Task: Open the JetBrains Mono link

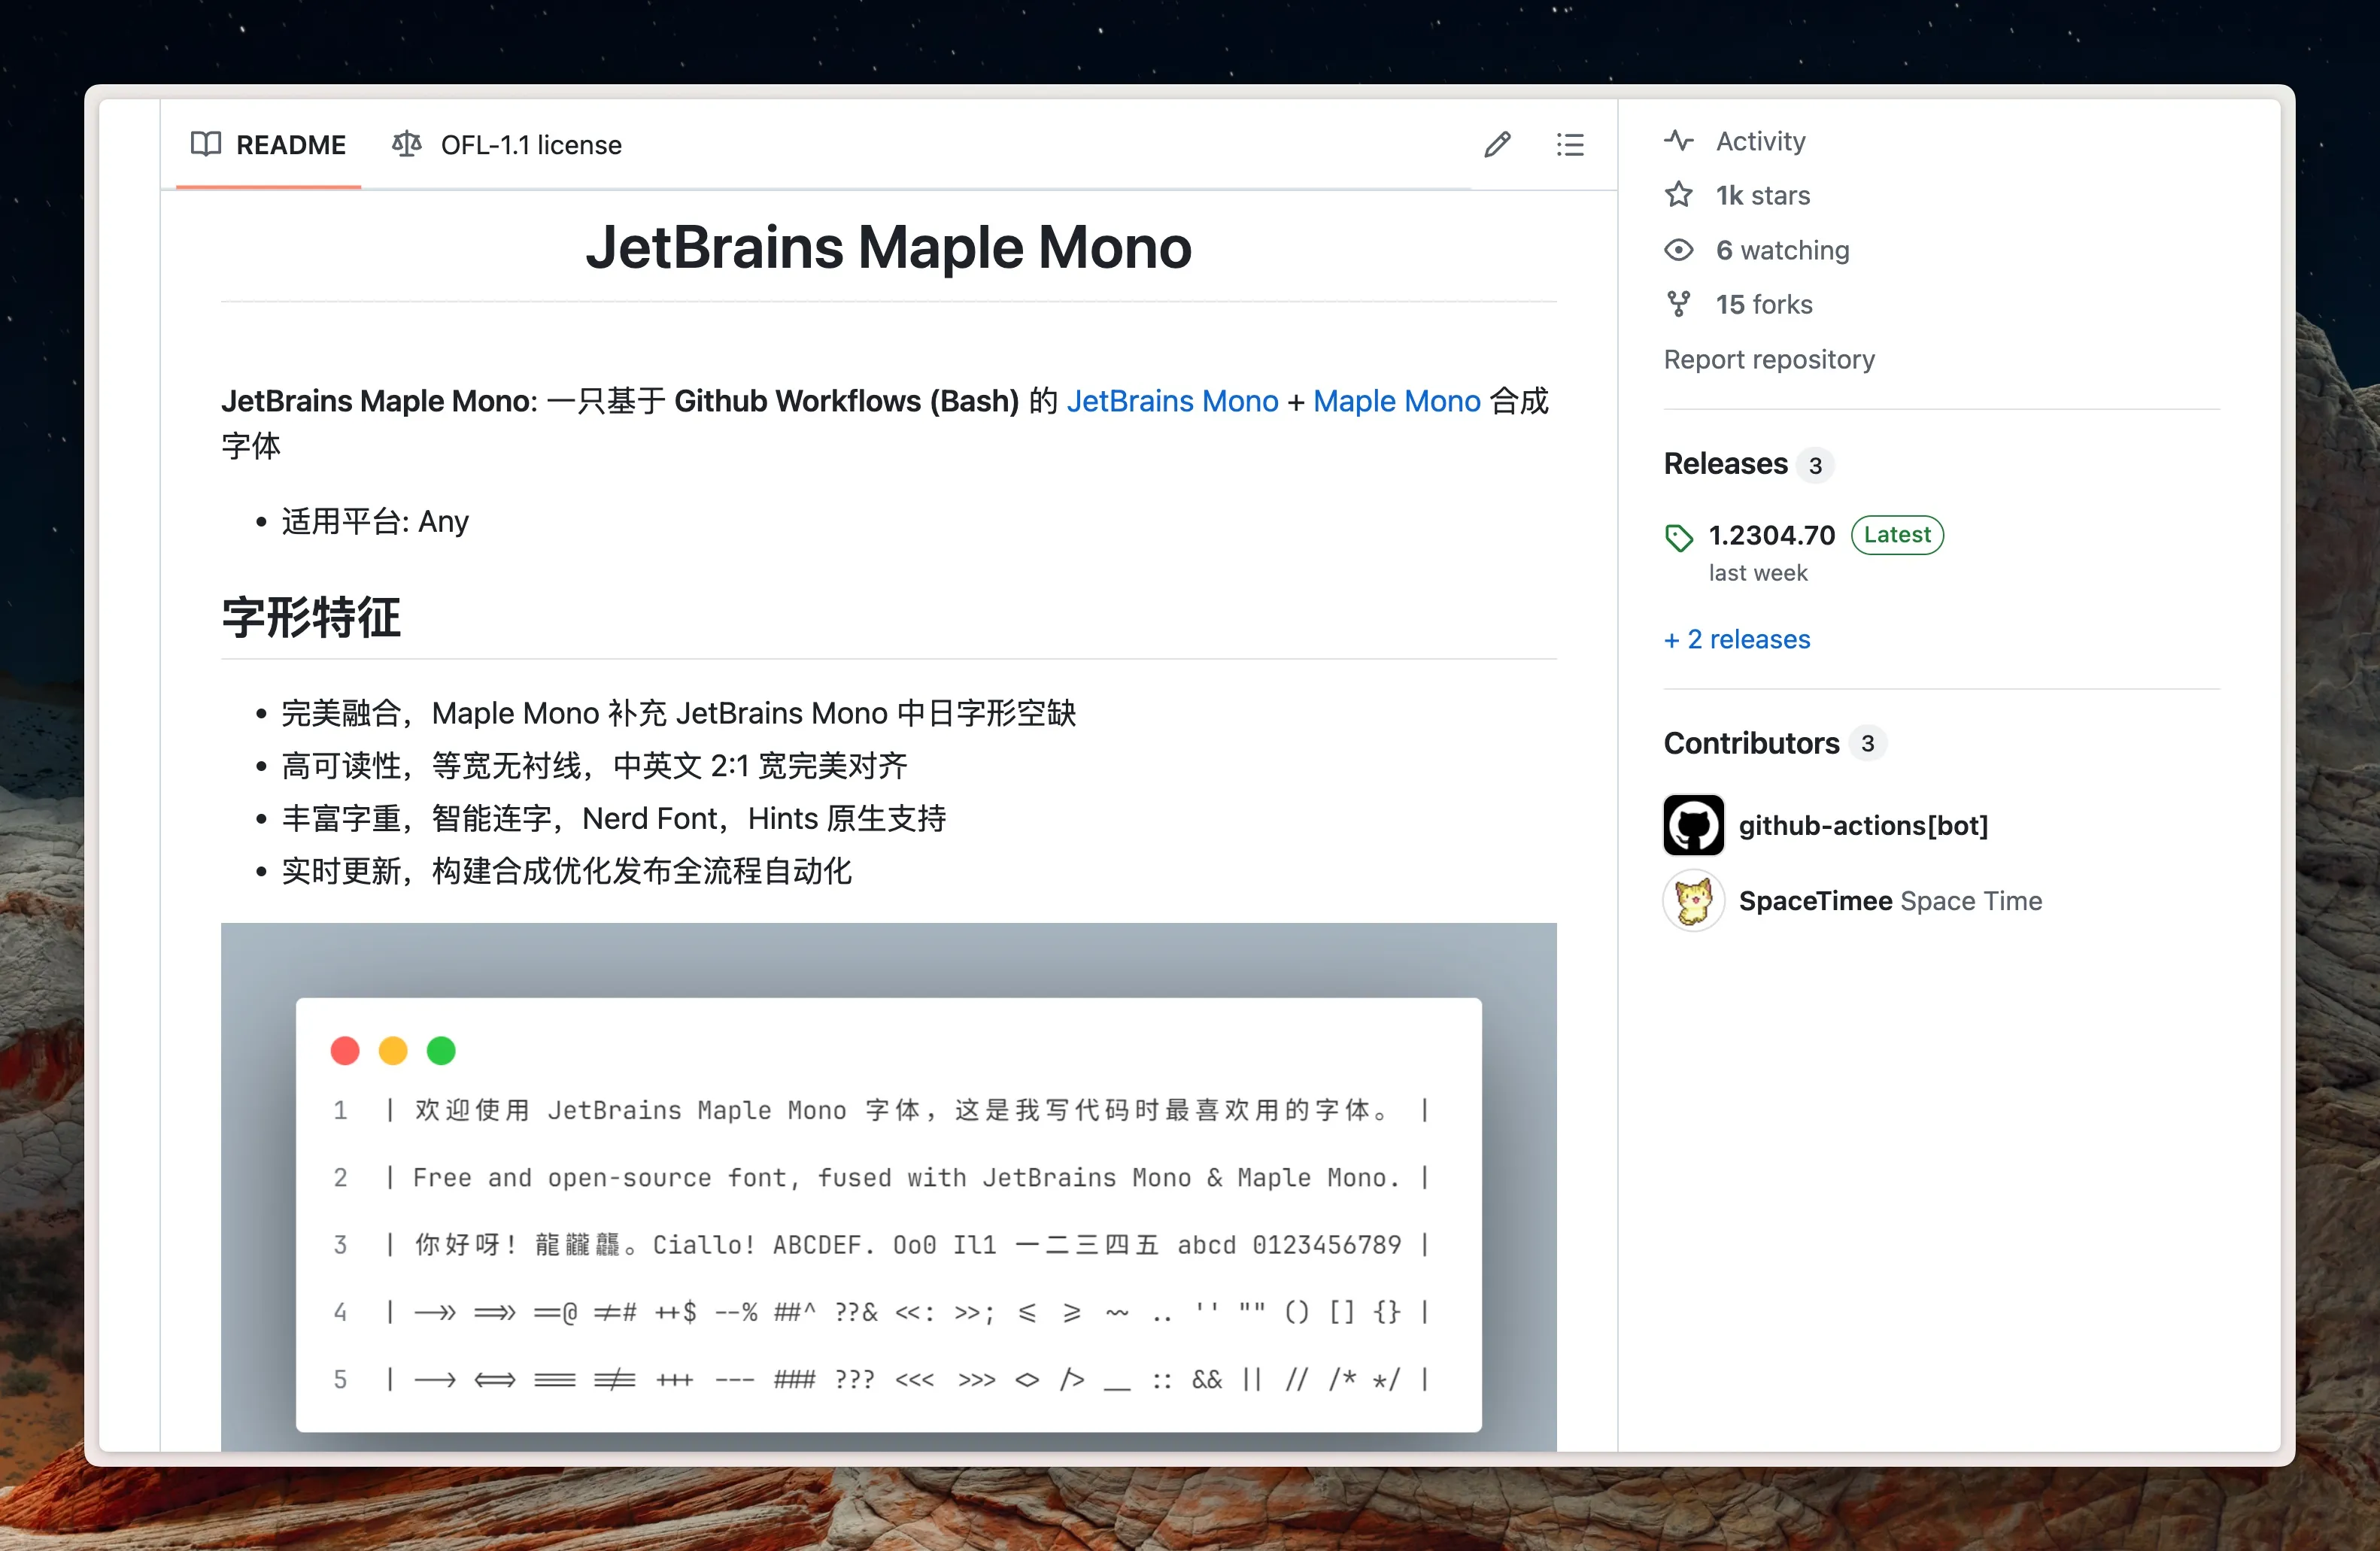Action: [1172, 401]
